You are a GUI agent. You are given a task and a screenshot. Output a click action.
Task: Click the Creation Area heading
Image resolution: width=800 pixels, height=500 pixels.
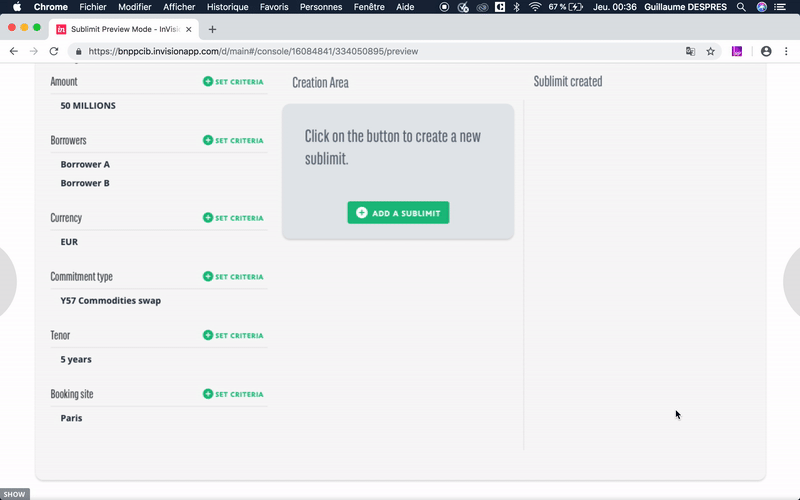click(320, 83)
